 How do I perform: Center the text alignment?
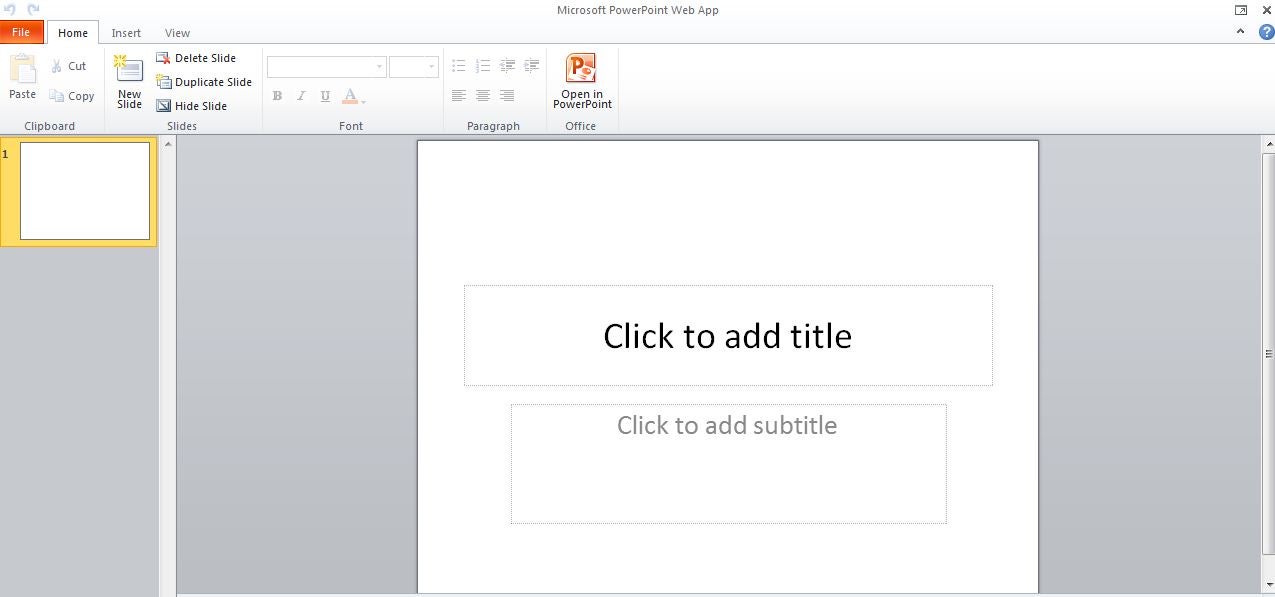tap(483, 96)
